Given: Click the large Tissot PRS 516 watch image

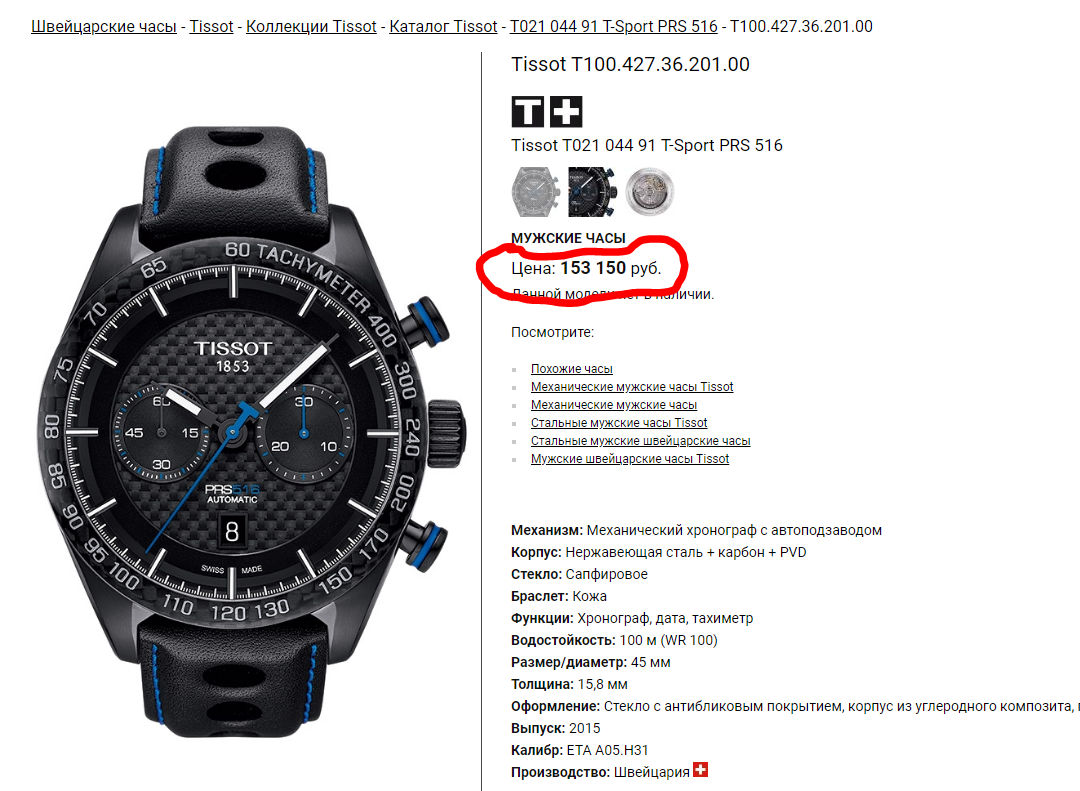Looking at the screenshot, I should point(250,433).
